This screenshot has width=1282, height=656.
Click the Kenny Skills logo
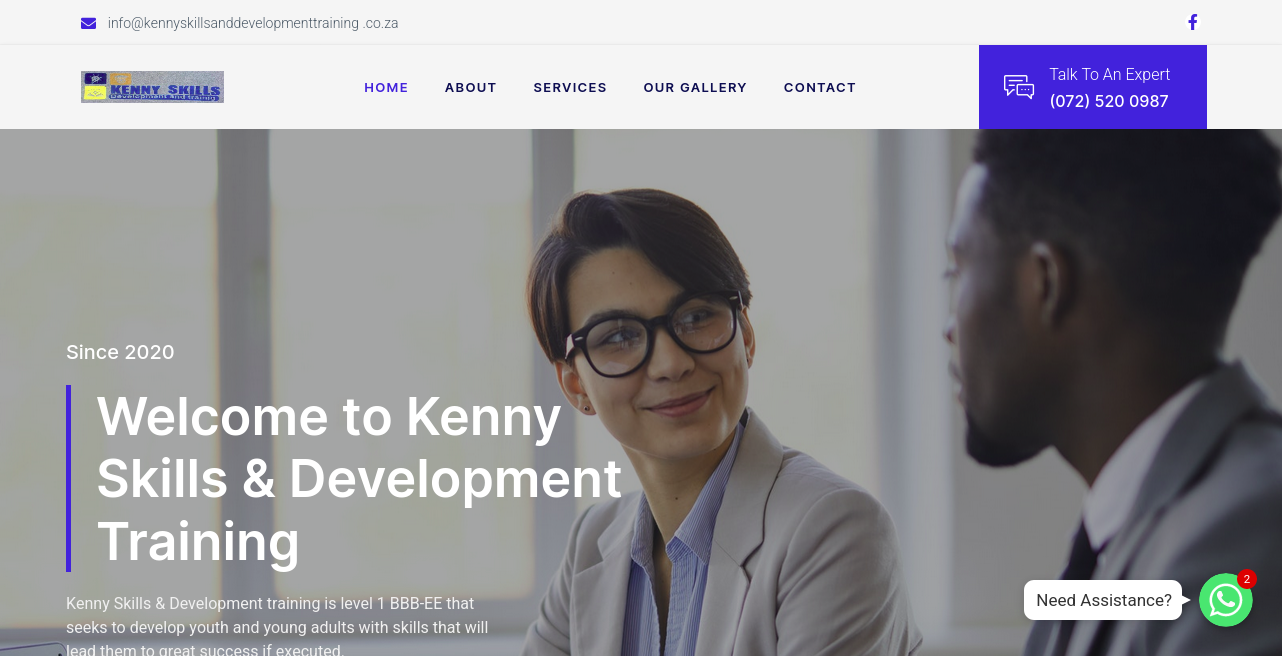click(x=152, y=87)
